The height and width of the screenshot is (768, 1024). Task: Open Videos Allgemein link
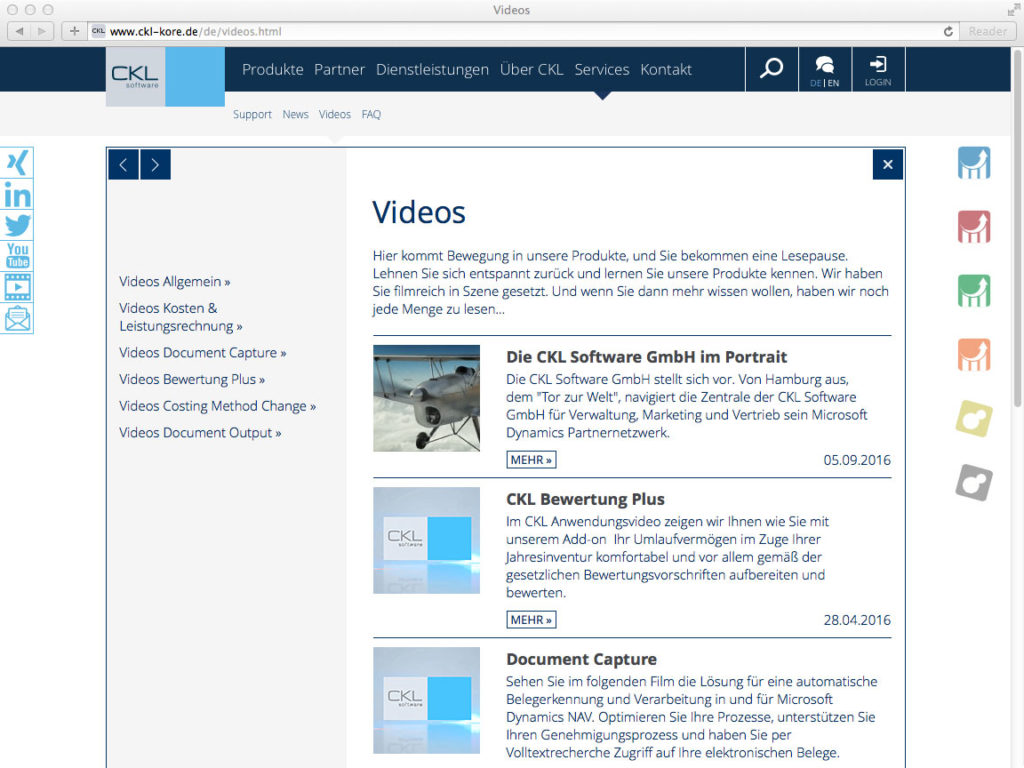[174, 281]
